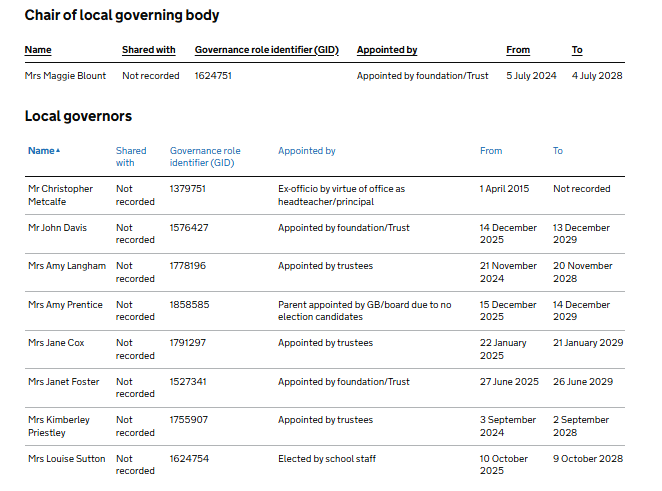Select Mrs Maggie Blount name cell
662x491 pixels.
point(64,76)
